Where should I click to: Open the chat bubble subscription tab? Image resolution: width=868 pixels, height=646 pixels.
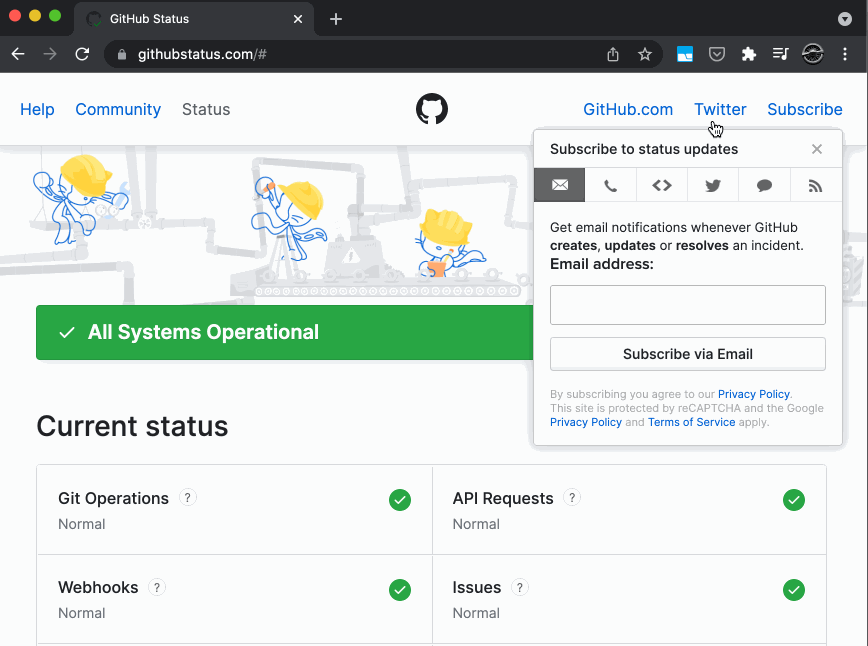point(764,185)
